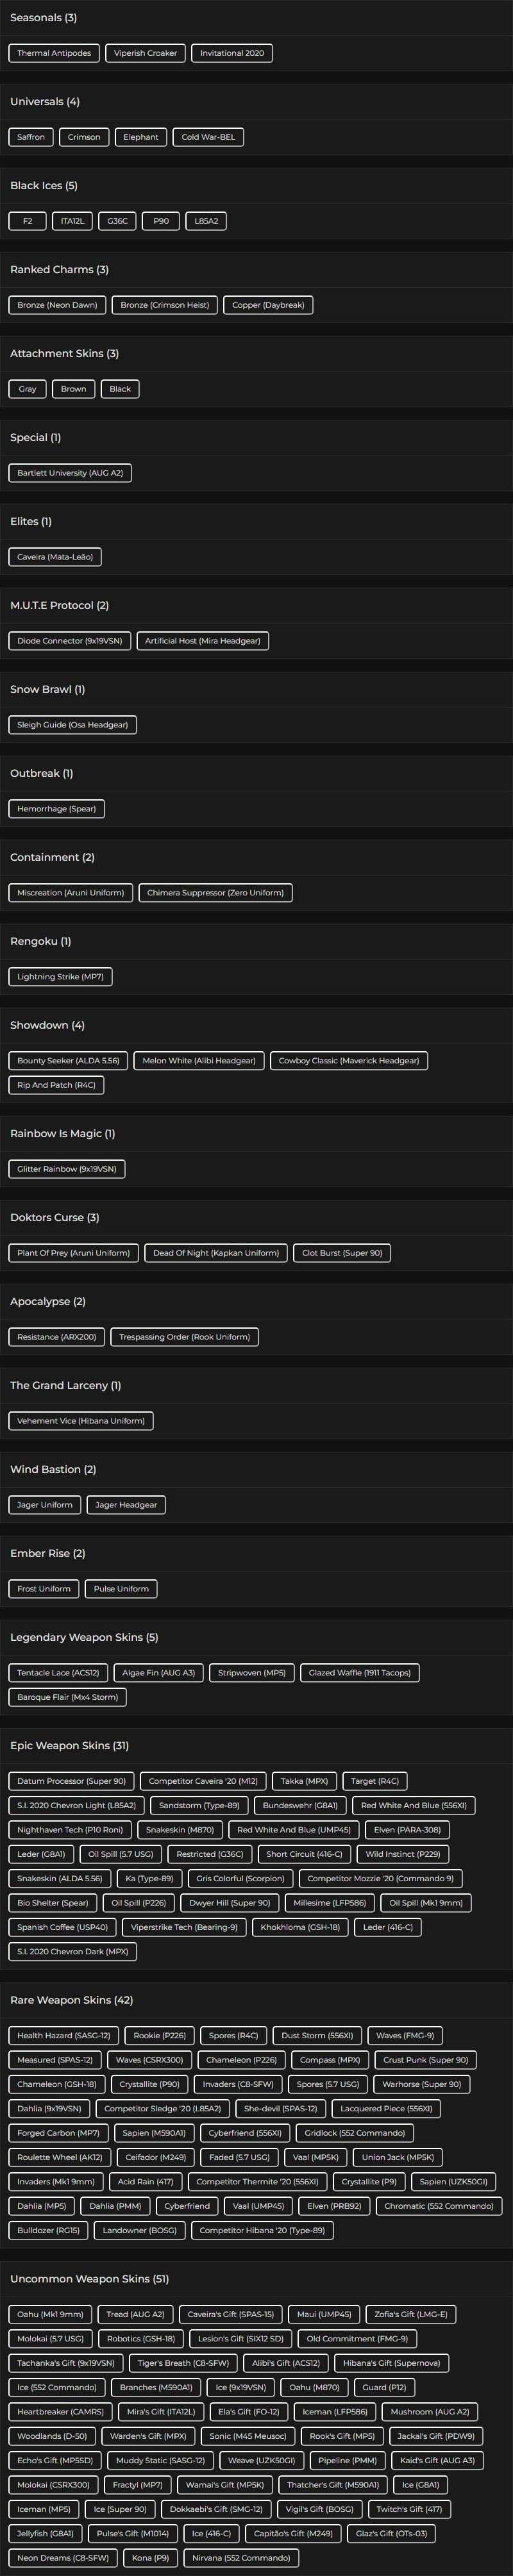Click the Brown attachment skin tag

point(73,389)
